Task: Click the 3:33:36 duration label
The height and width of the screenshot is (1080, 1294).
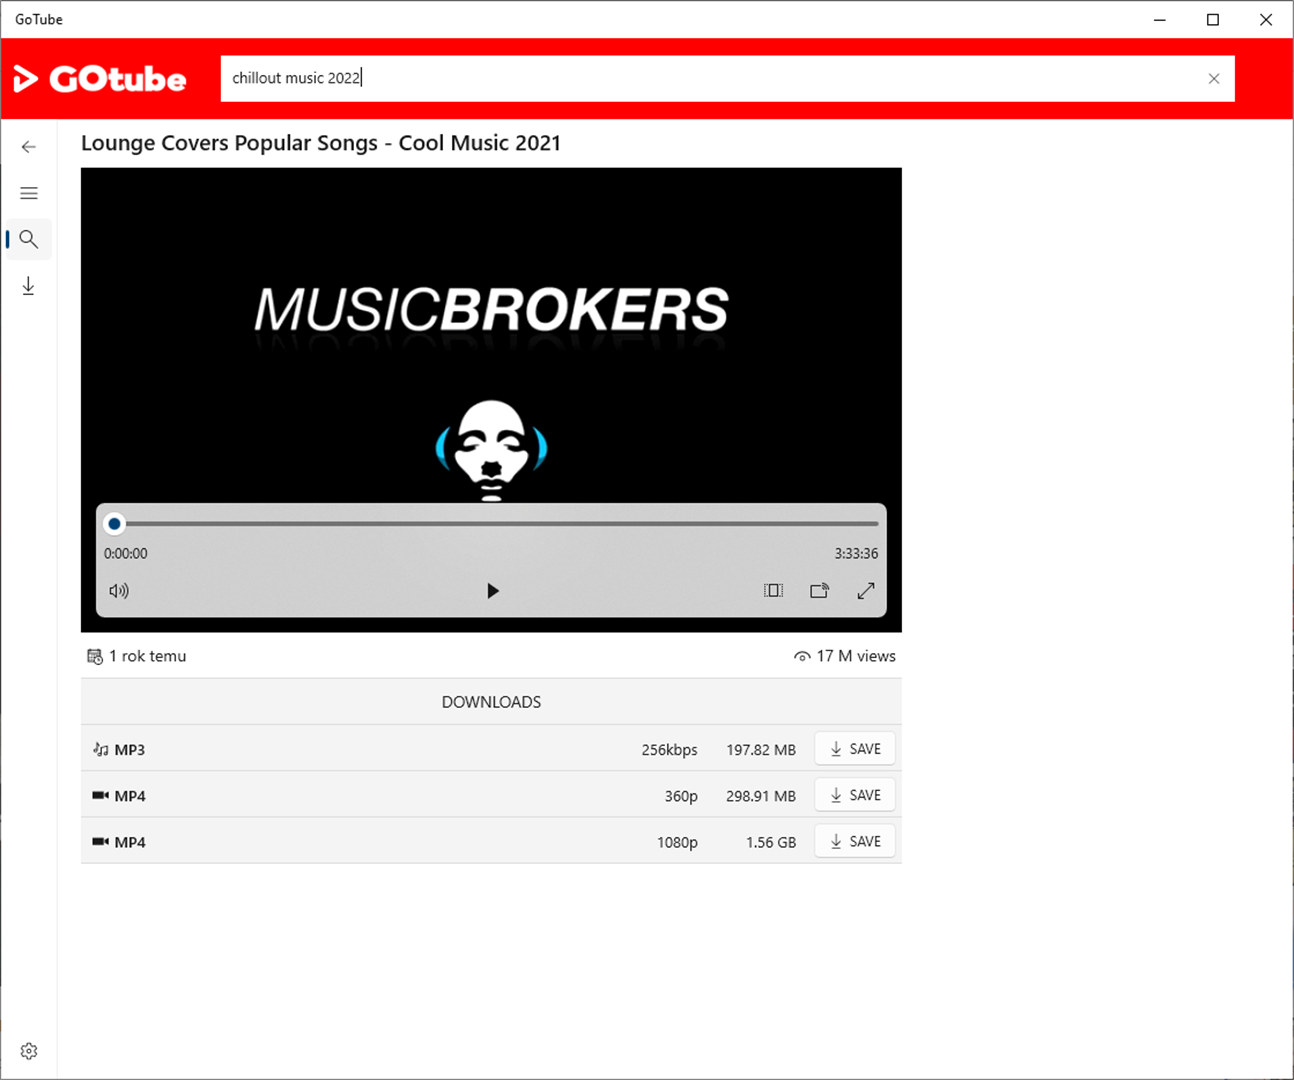Action: [x=856, y=553]
